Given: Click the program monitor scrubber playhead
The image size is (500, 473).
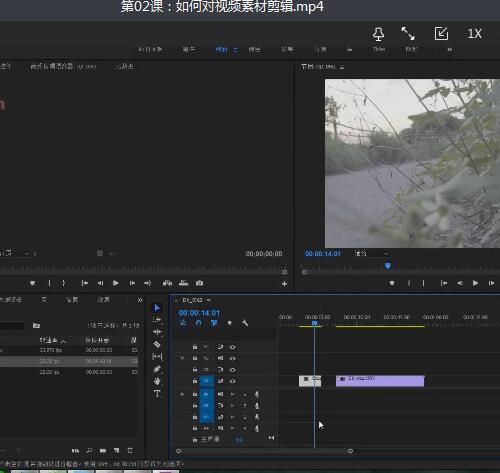Looking at the screenshot, I should coord(387,266).
